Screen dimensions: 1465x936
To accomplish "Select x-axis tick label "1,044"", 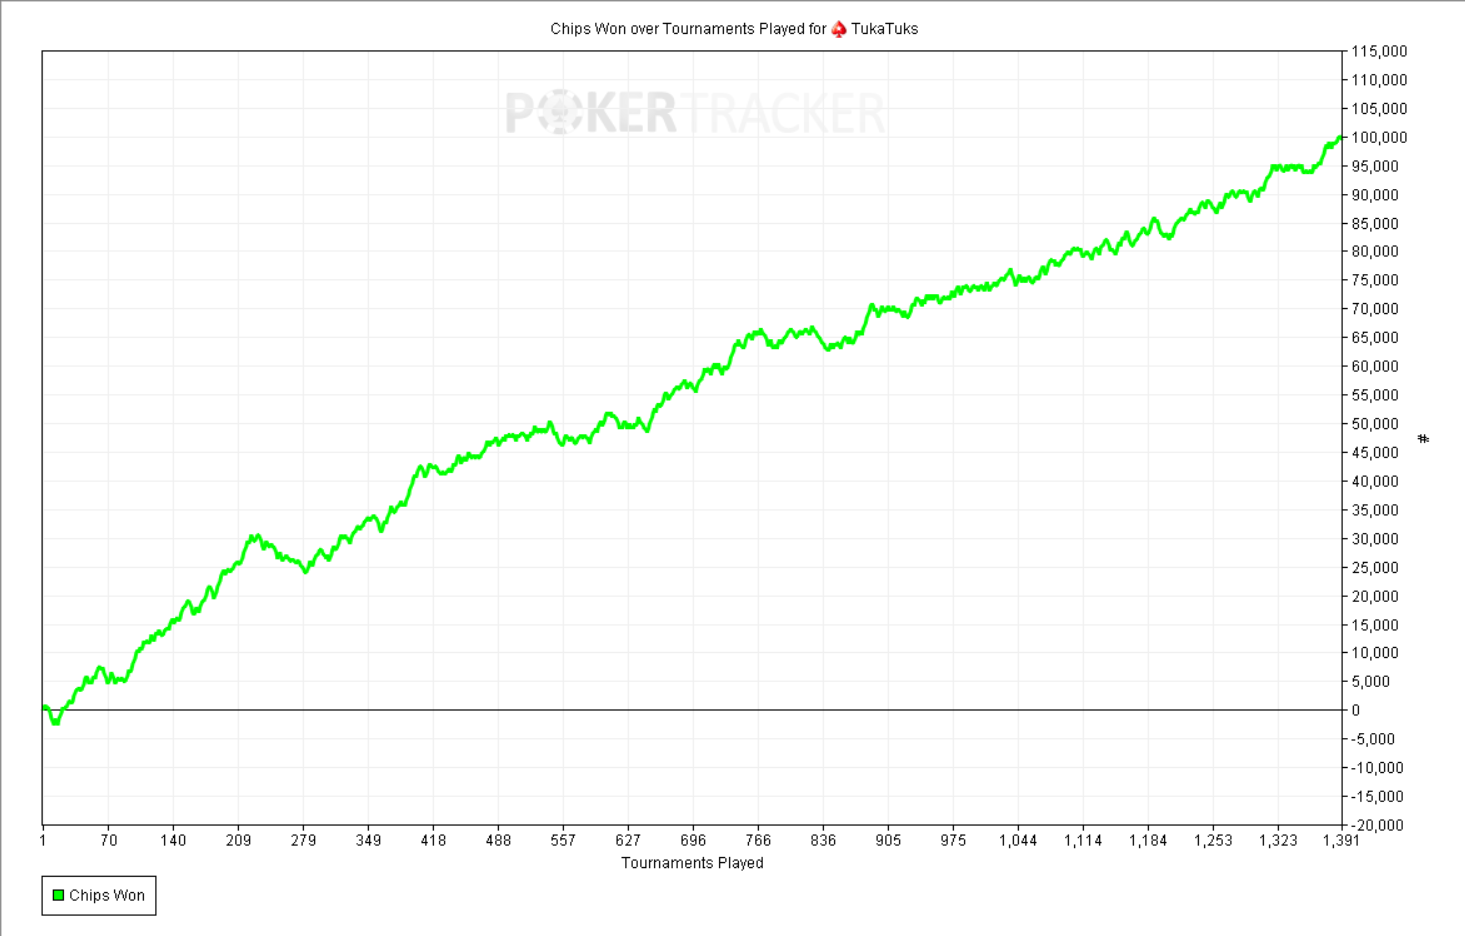I will click(1018, 840).
